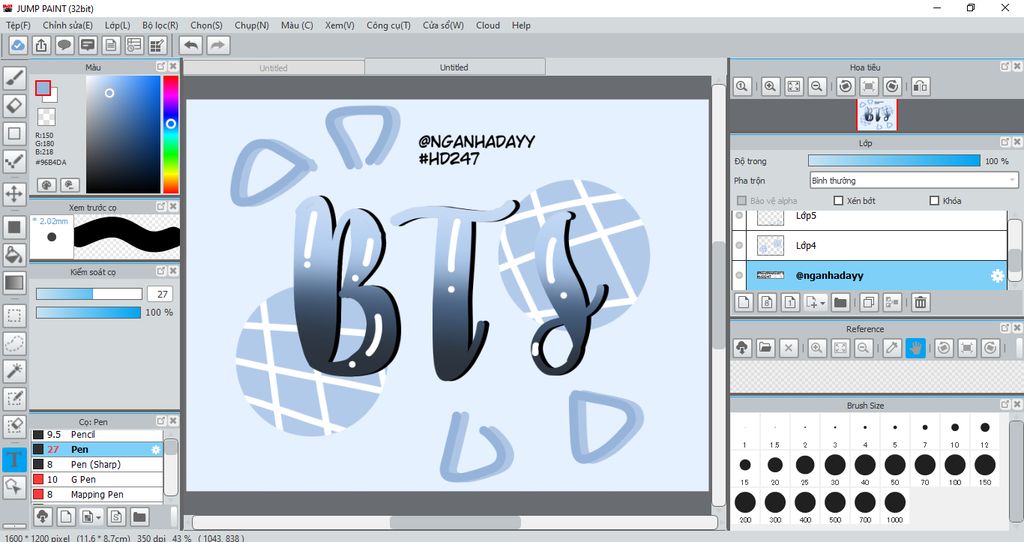Delete layer with the trash icon
Image resolution: width=1024 pixels, height=542 pixels.
920,302
